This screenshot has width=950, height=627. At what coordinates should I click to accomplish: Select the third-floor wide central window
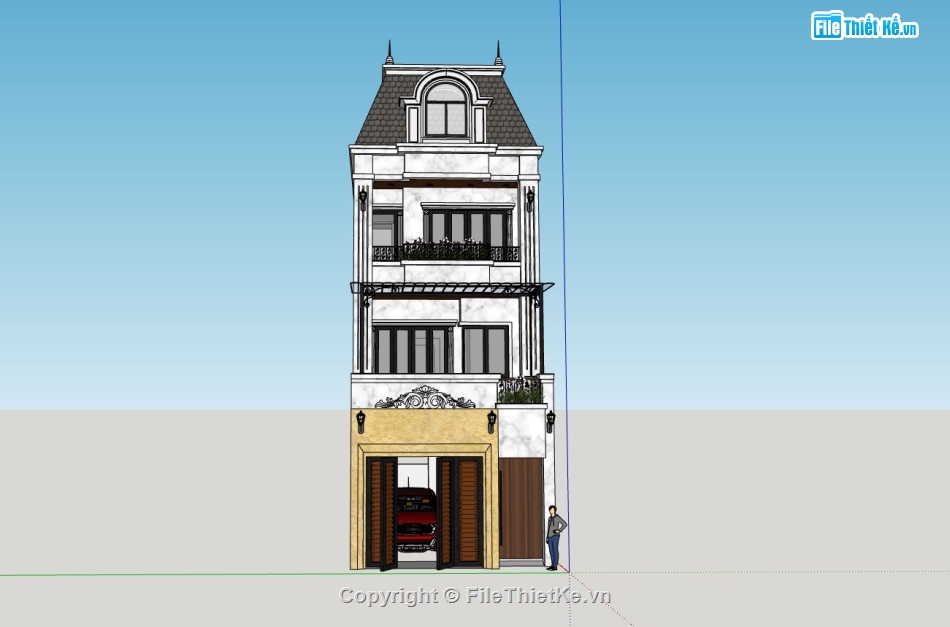(467, 227)
